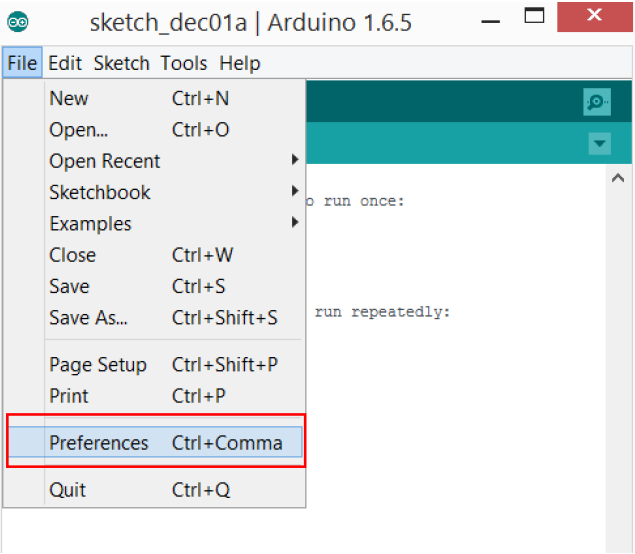The width and height of the screenshot is (635, 554).
Task: Expand the Open Recent submenu
Action: coord(105,161)
